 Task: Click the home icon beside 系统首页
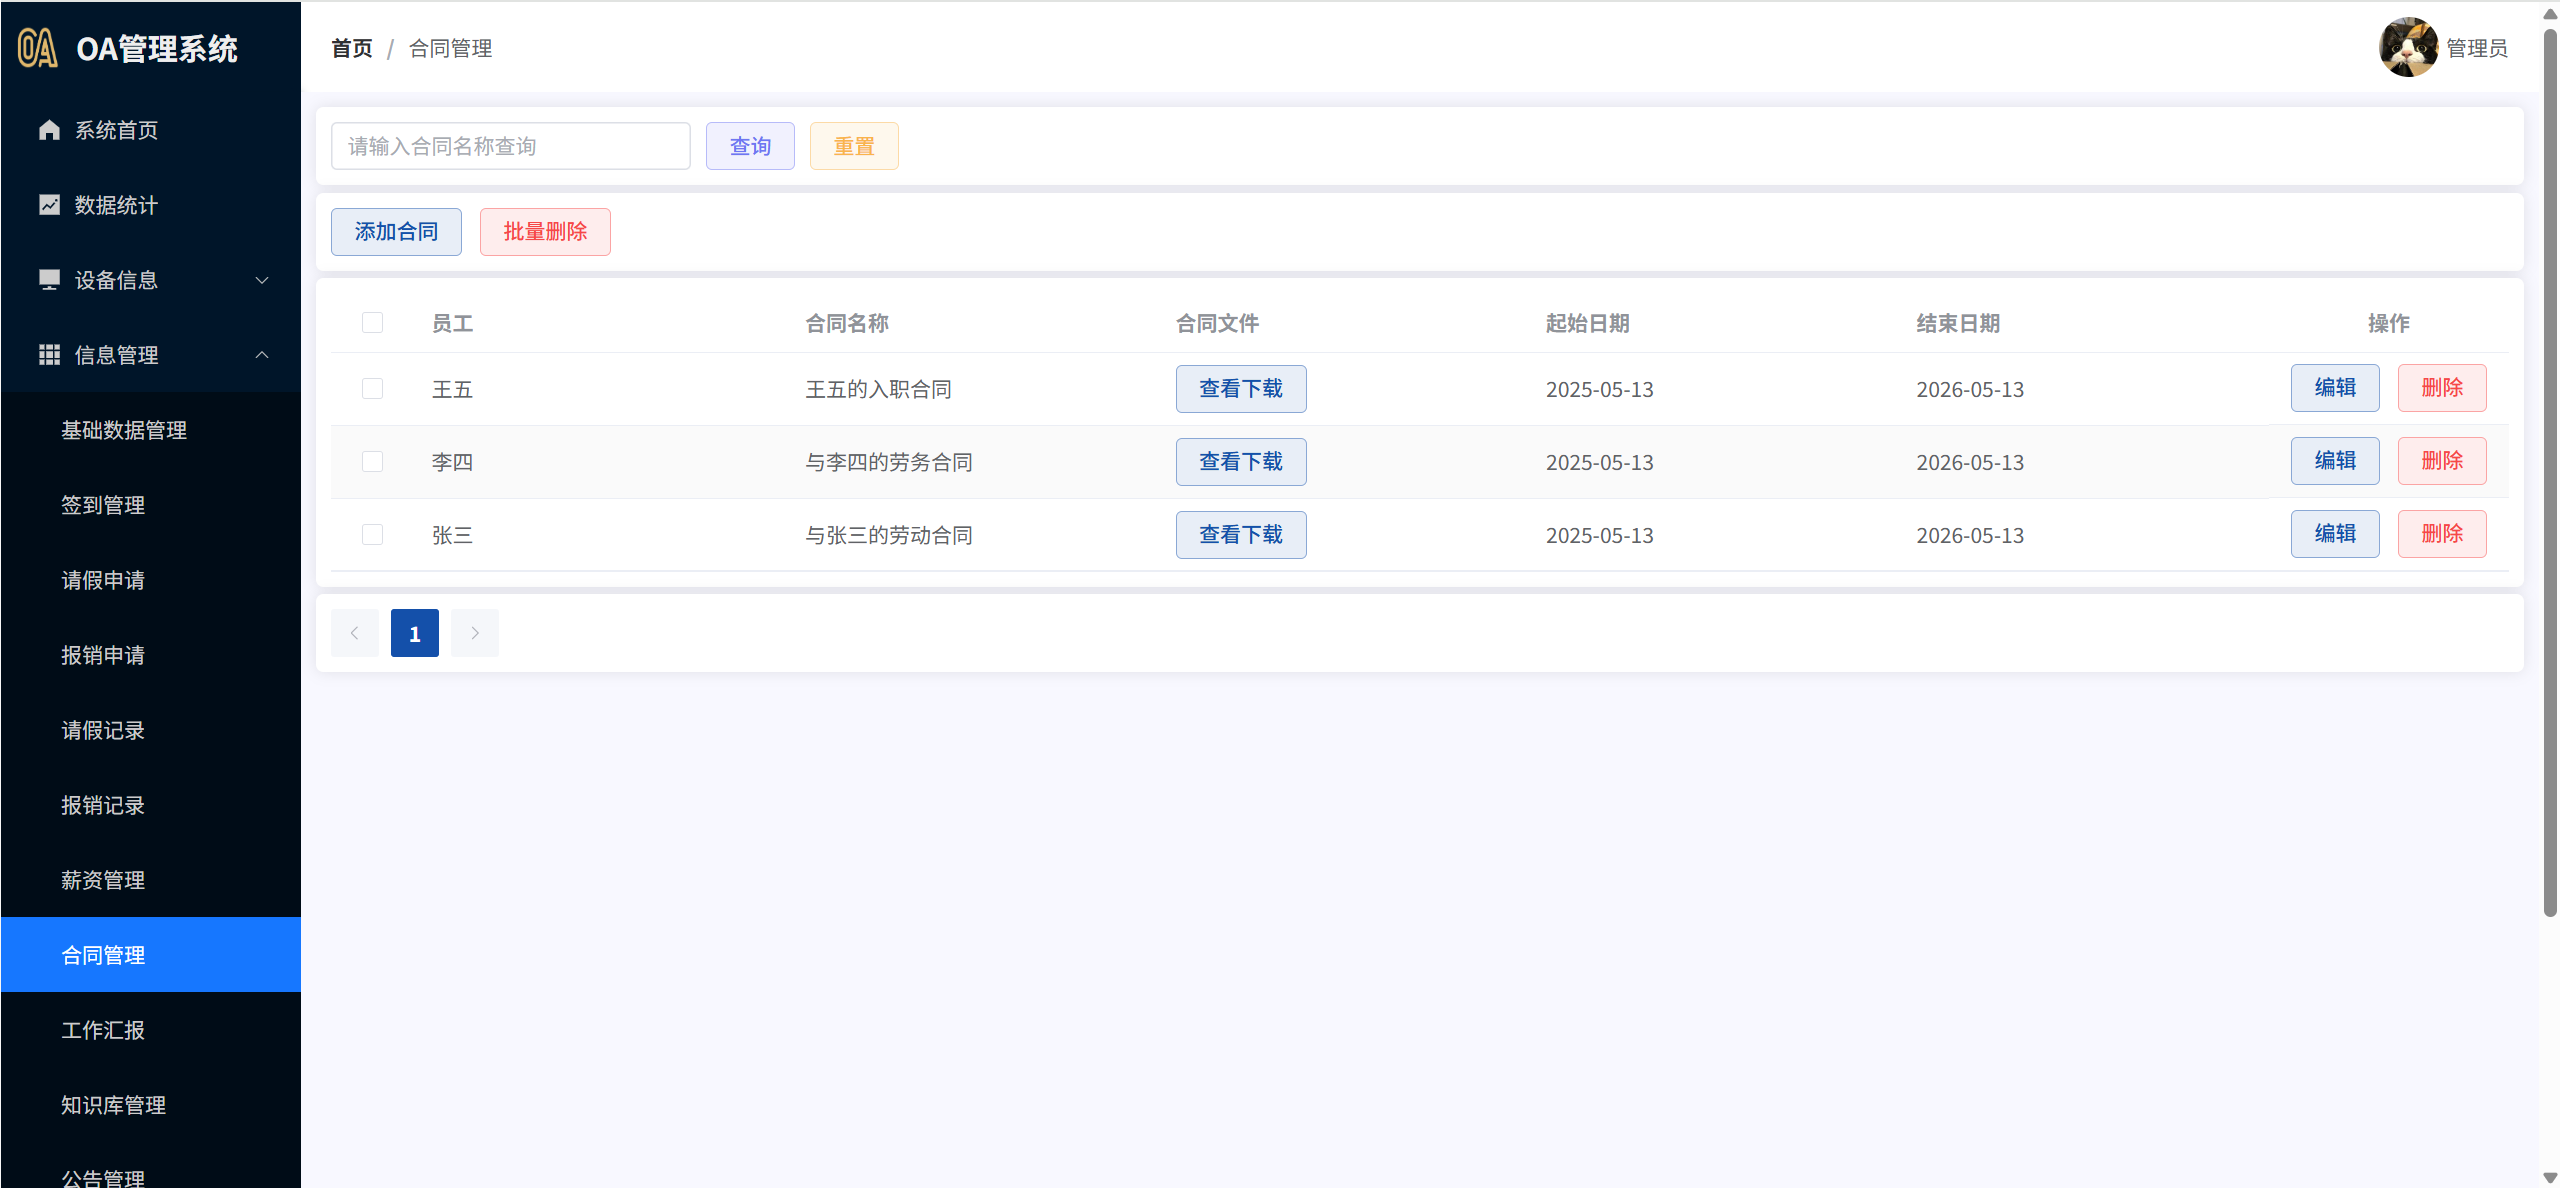49,130
